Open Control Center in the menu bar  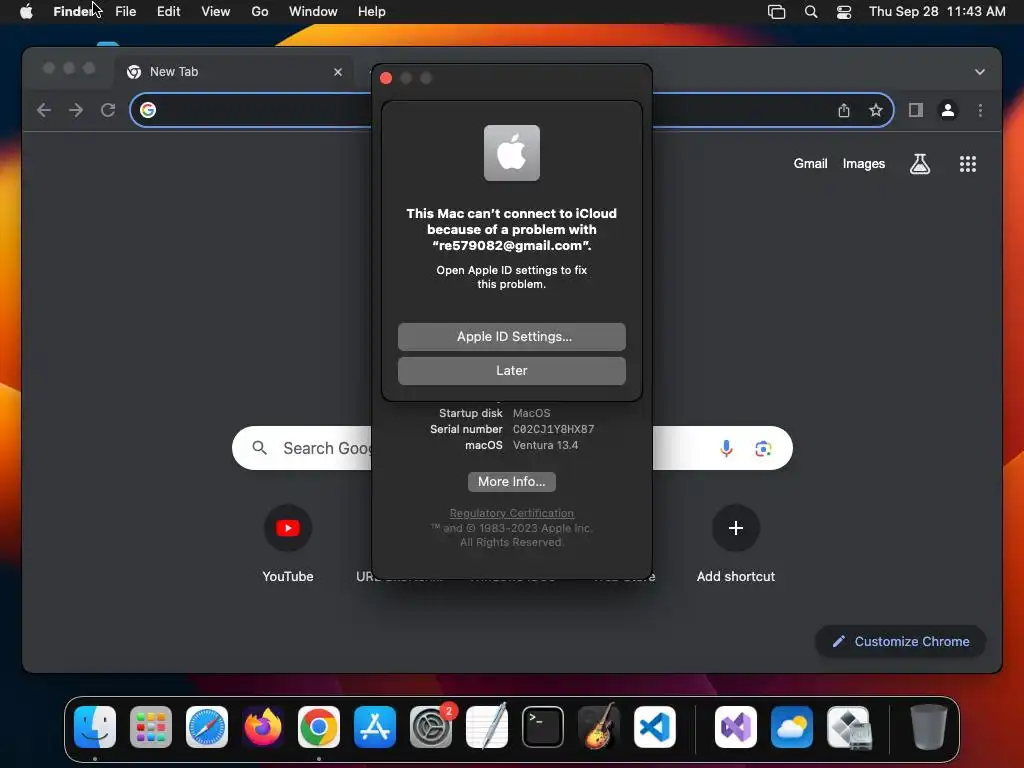844,12
